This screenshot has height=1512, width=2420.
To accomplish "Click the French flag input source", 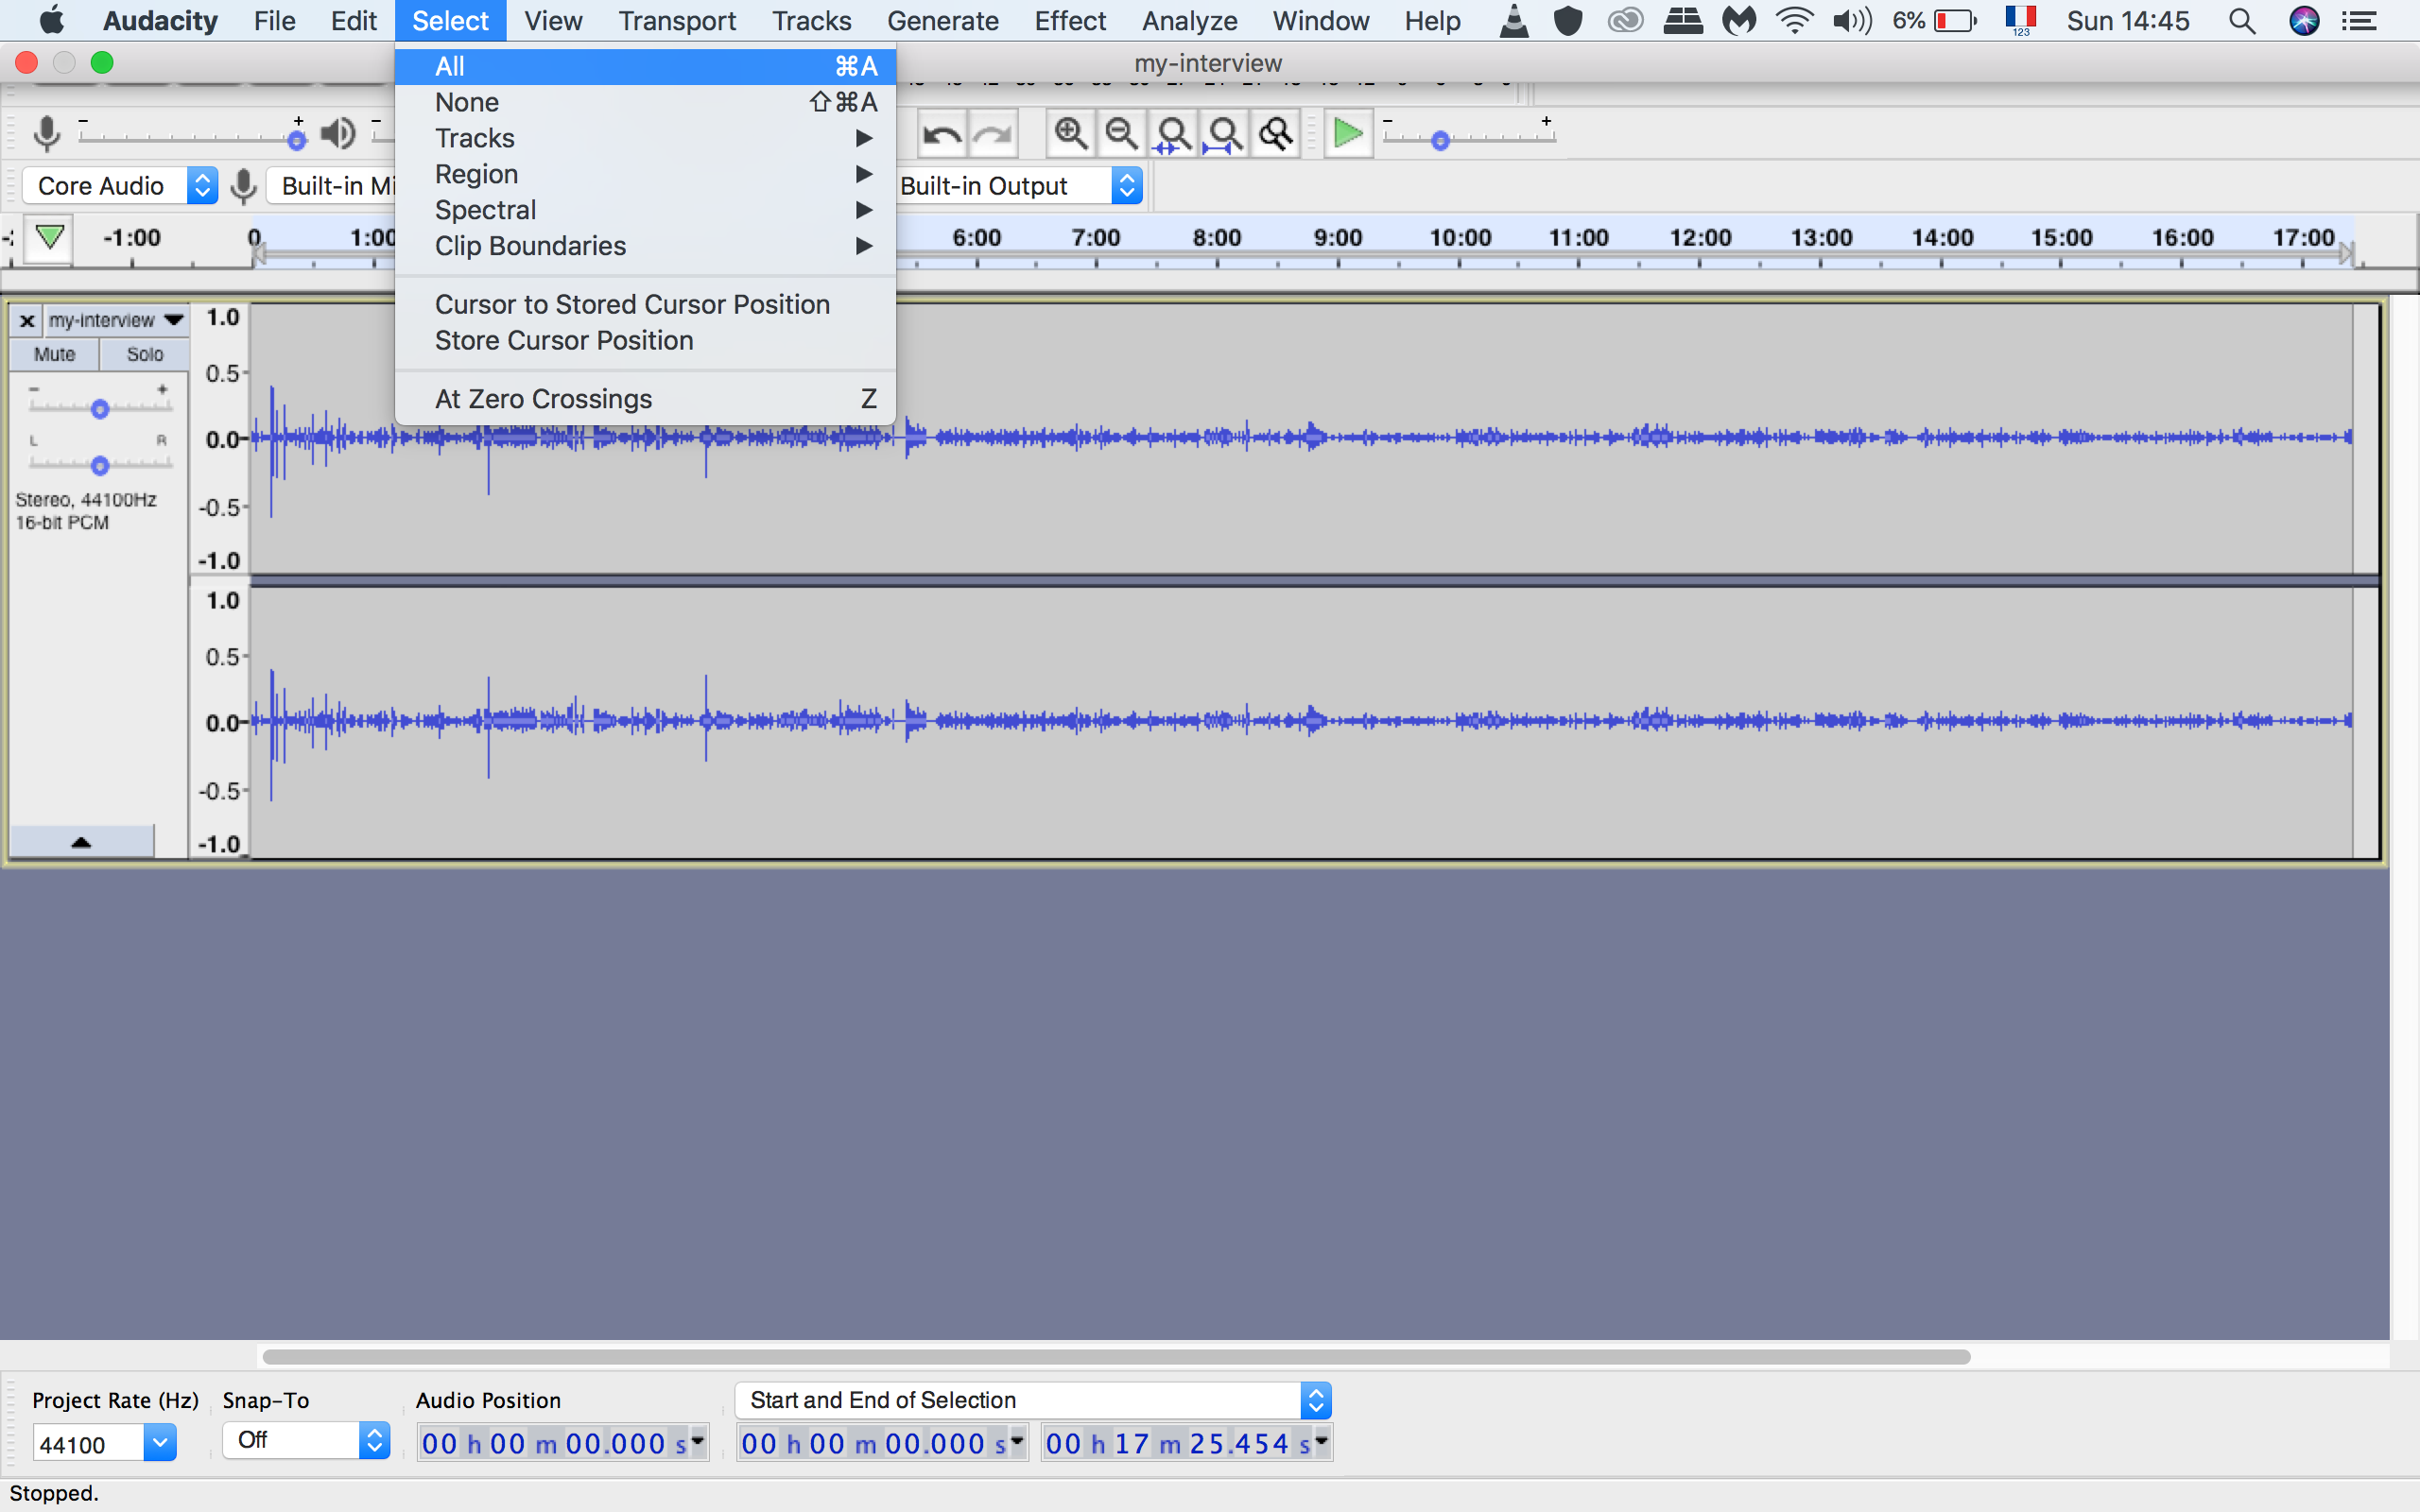I will tap(2021, 21).
